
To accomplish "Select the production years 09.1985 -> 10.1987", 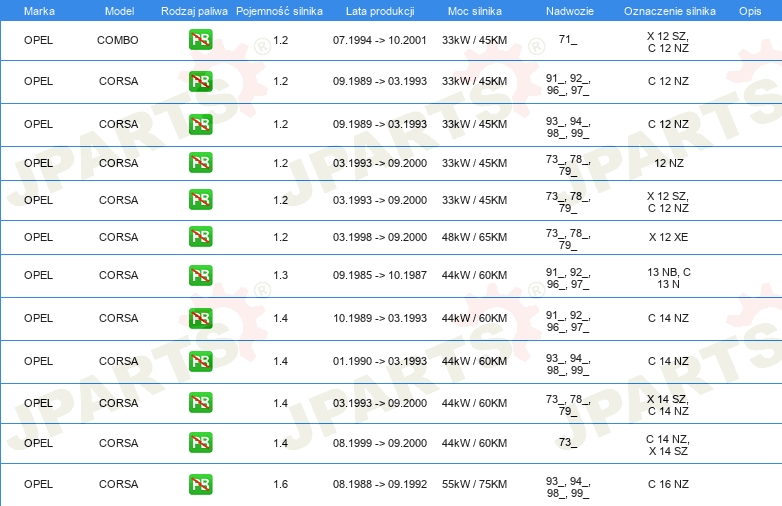I will pyautogui.click(x=380, y=275).
